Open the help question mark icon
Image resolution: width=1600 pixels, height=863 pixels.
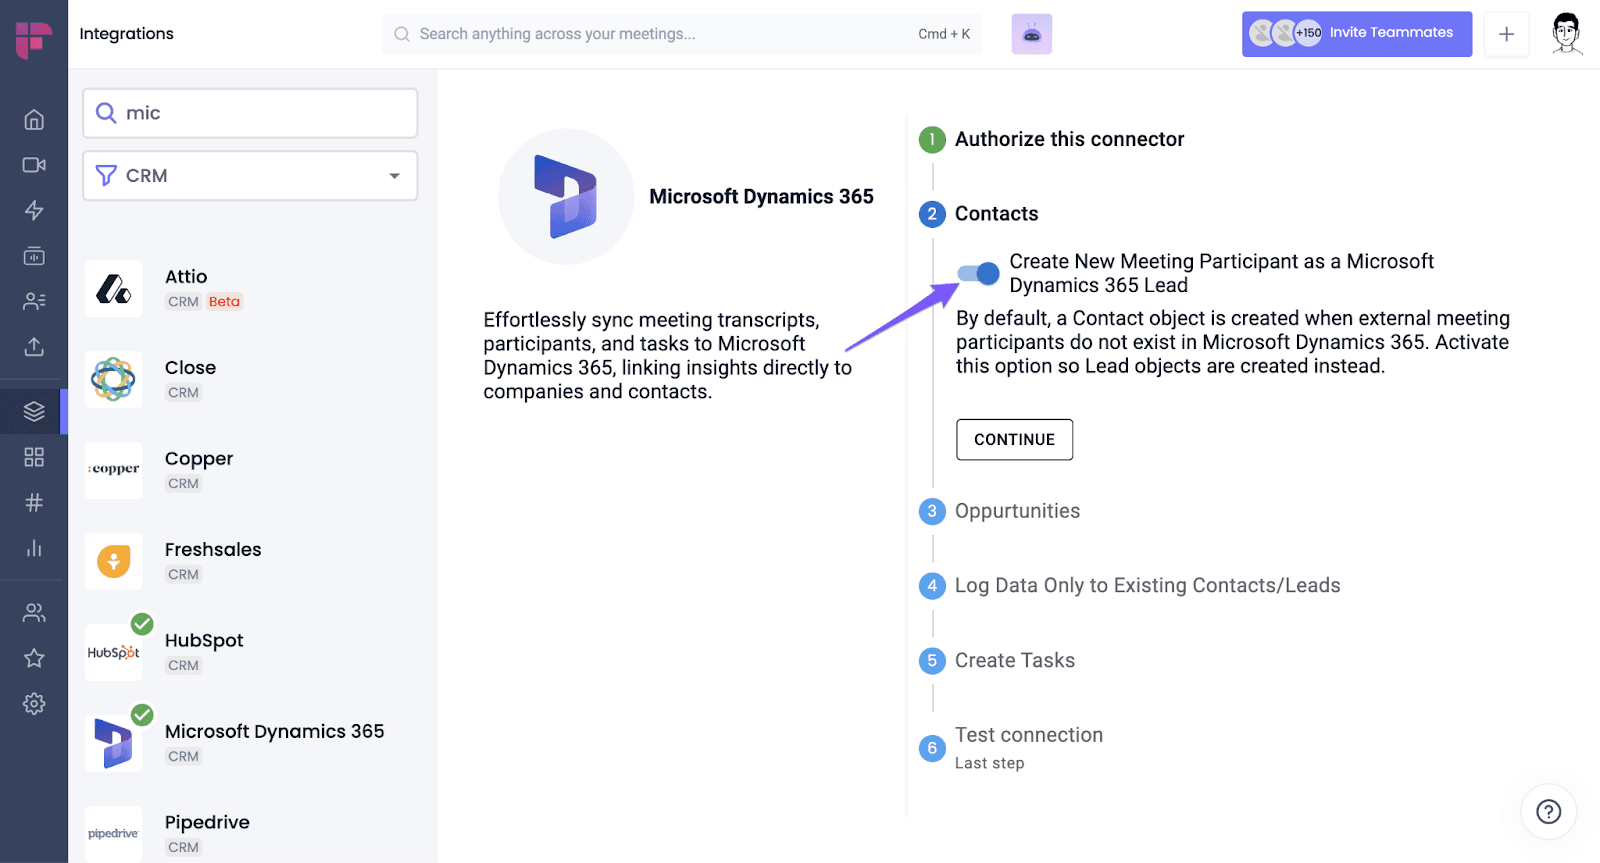tap(1548, 811)
